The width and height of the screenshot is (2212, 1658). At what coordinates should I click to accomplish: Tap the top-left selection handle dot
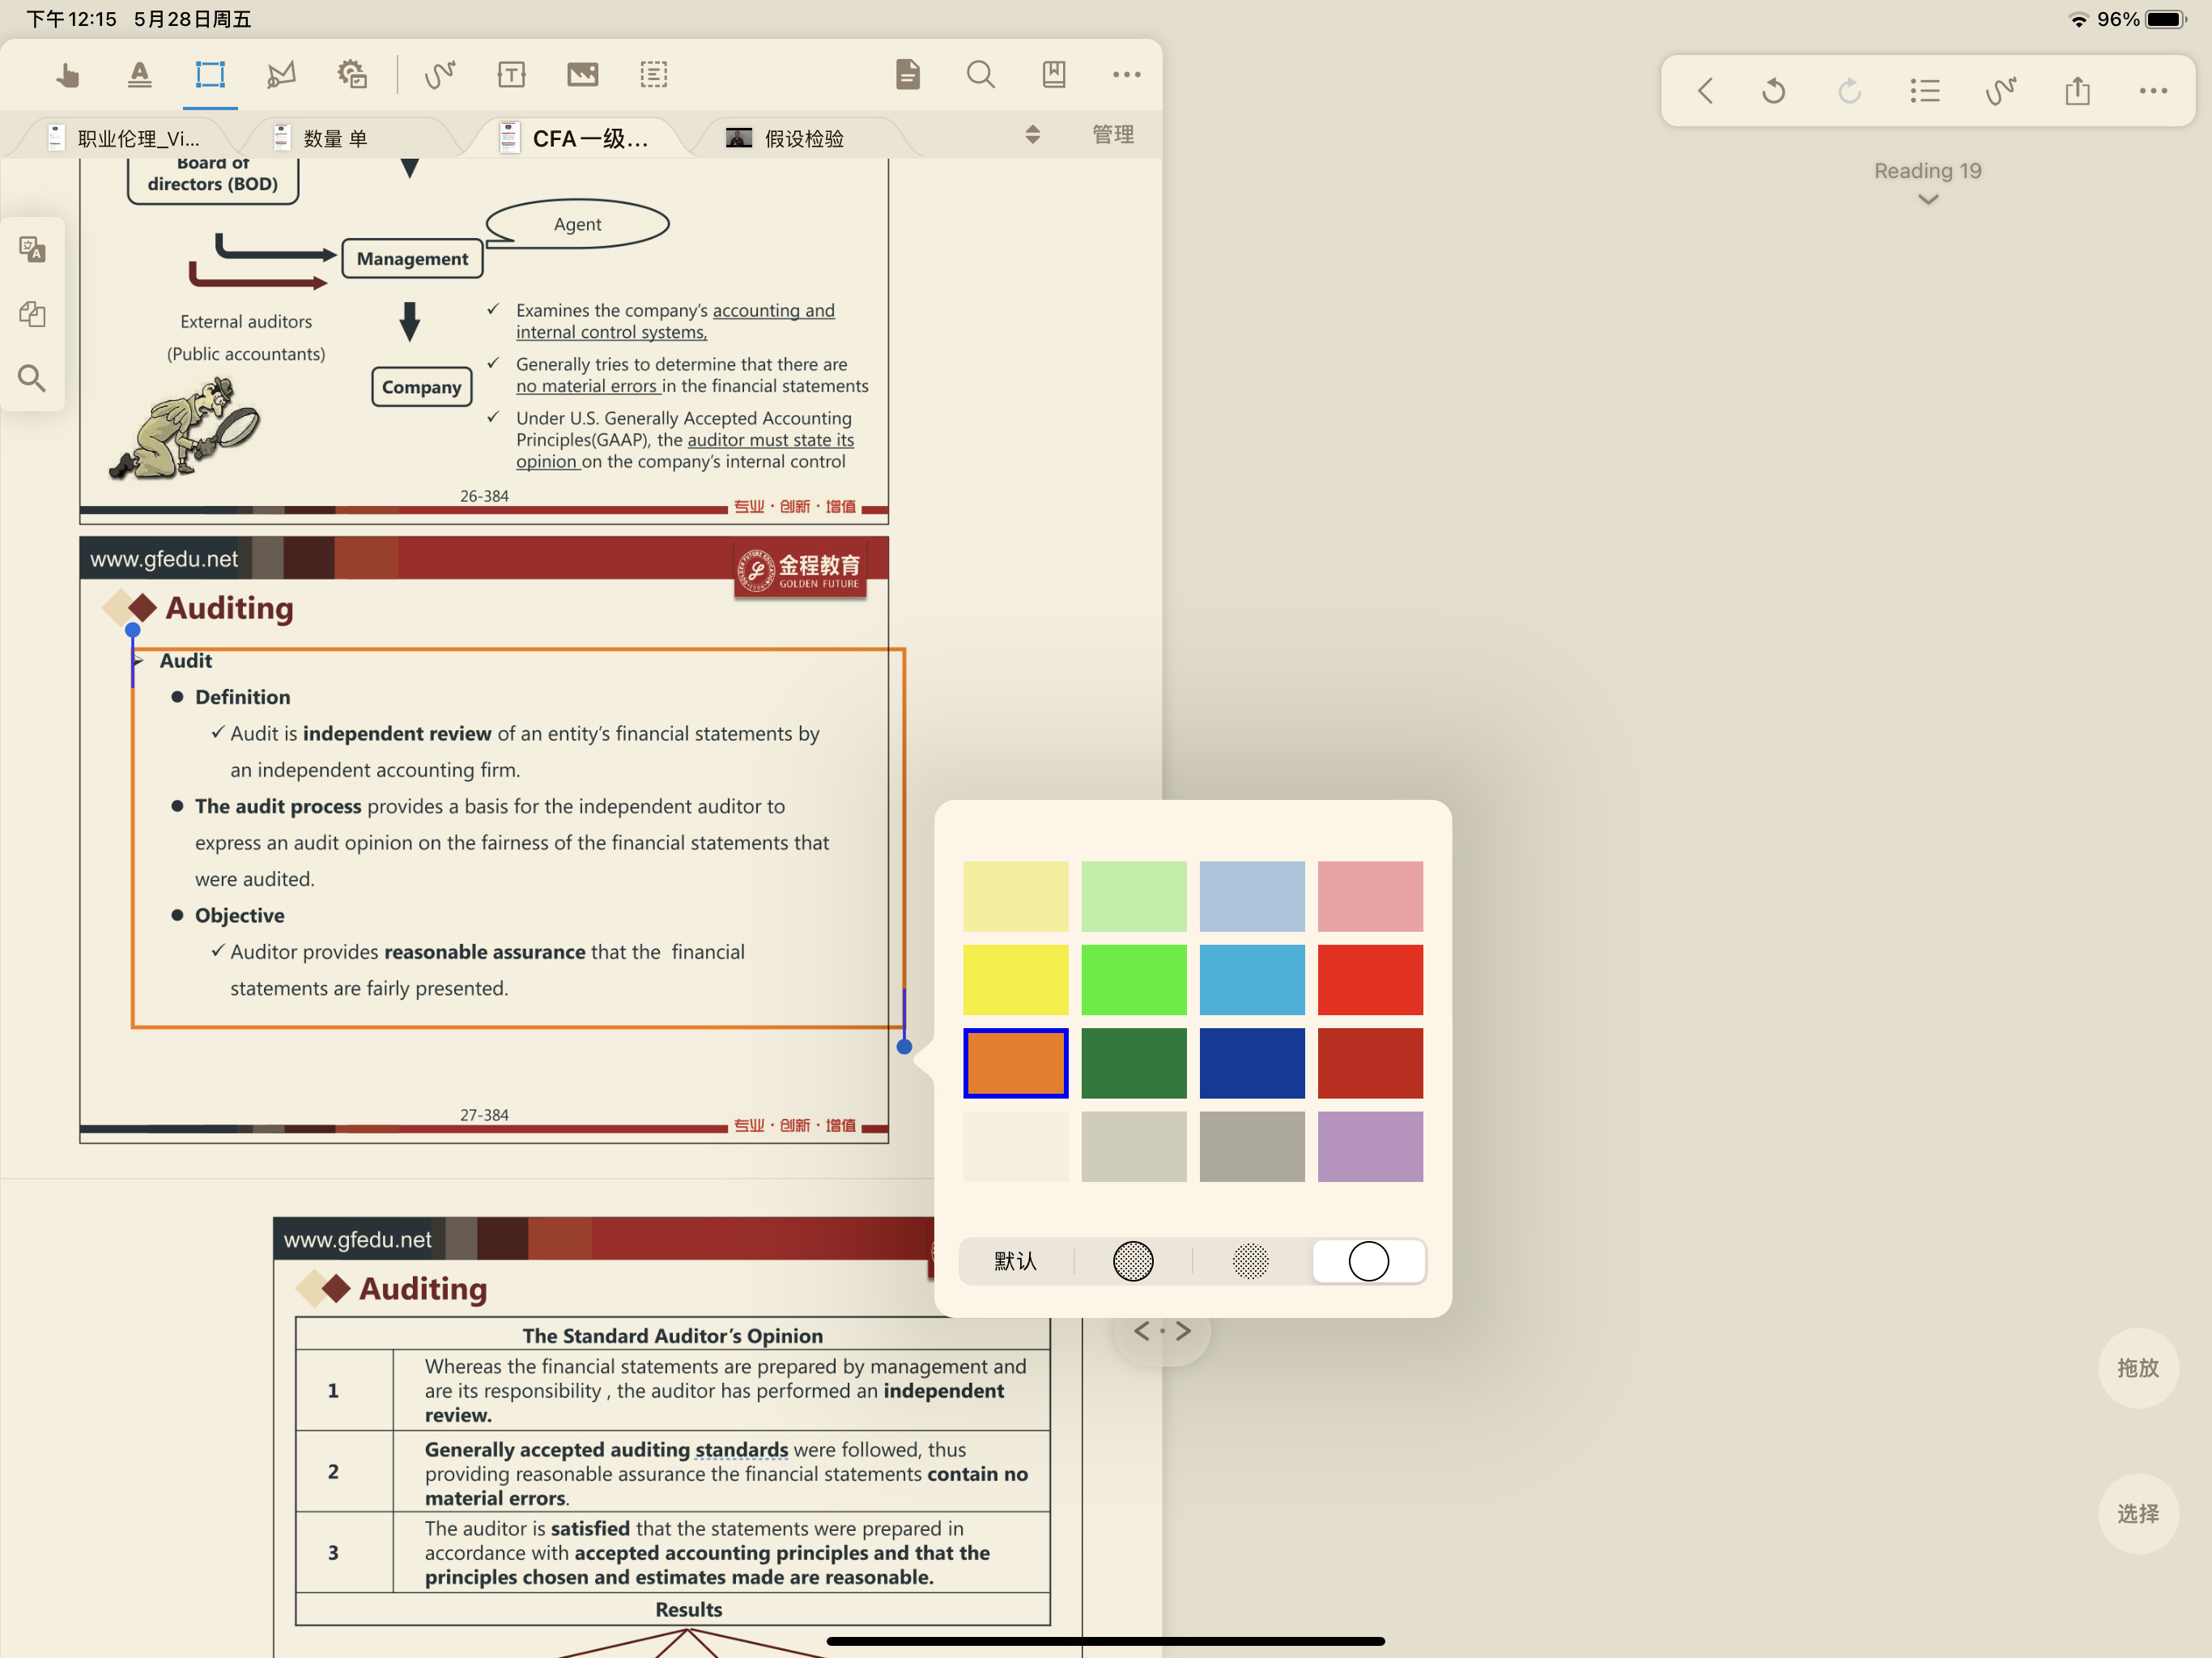click(x=133, y=630)
